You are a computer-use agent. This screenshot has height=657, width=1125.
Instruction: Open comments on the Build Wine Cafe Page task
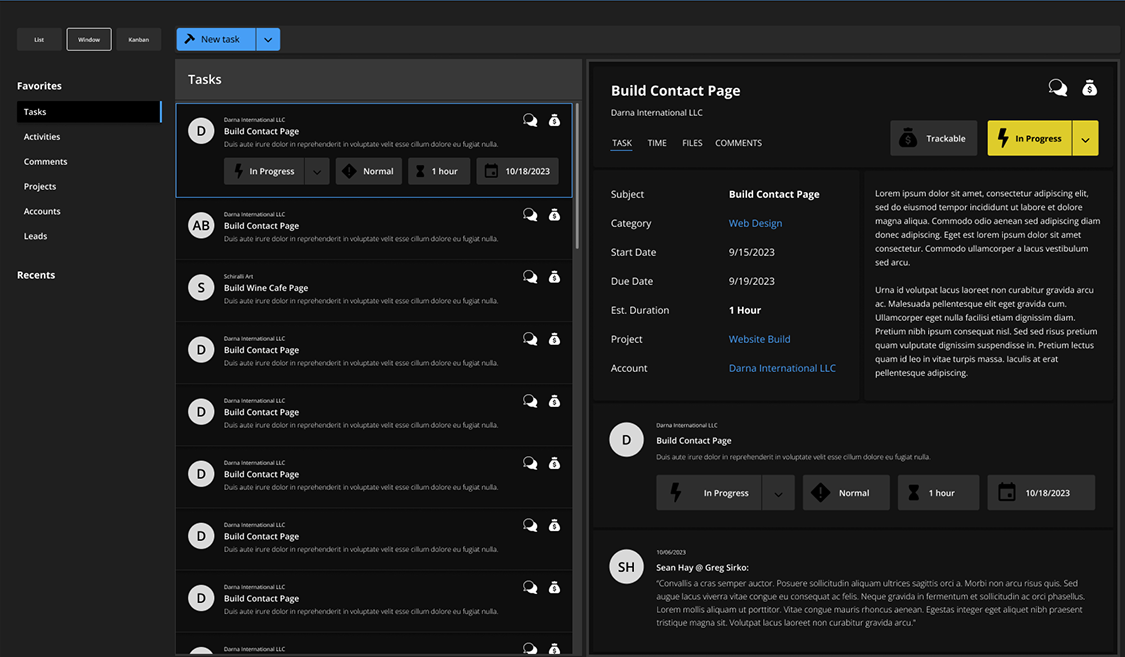(x=530, y=277)
